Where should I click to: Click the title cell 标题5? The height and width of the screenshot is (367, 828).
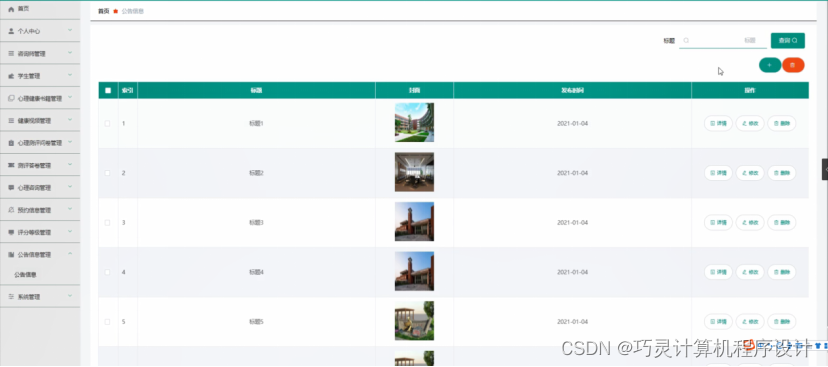point(256,322)
